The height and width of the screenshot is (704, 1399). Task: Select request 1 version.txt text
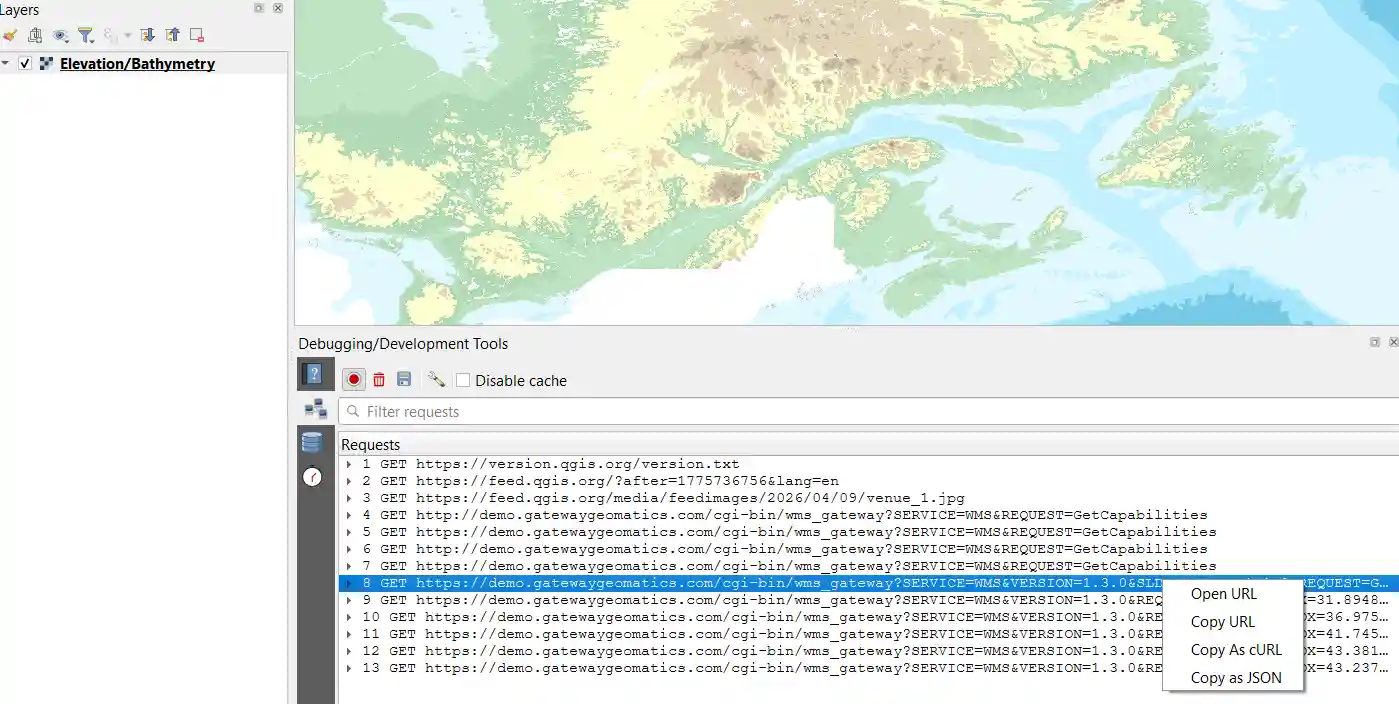[550, 464]
